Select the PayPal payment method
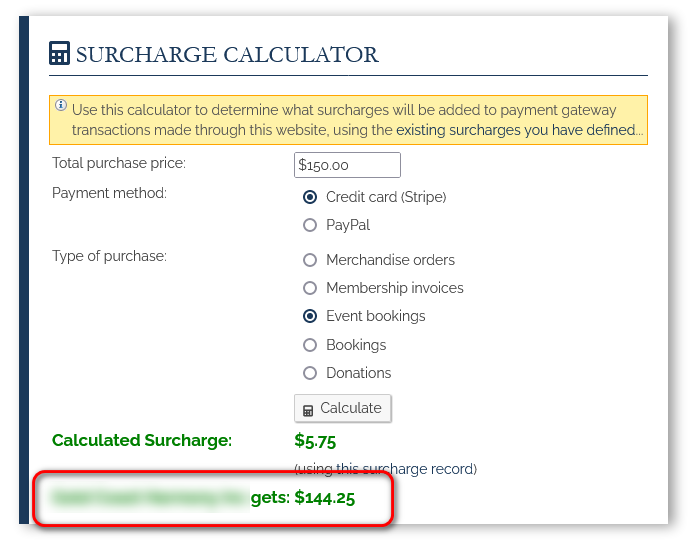 pyautogui.click(x=310, y=225)
